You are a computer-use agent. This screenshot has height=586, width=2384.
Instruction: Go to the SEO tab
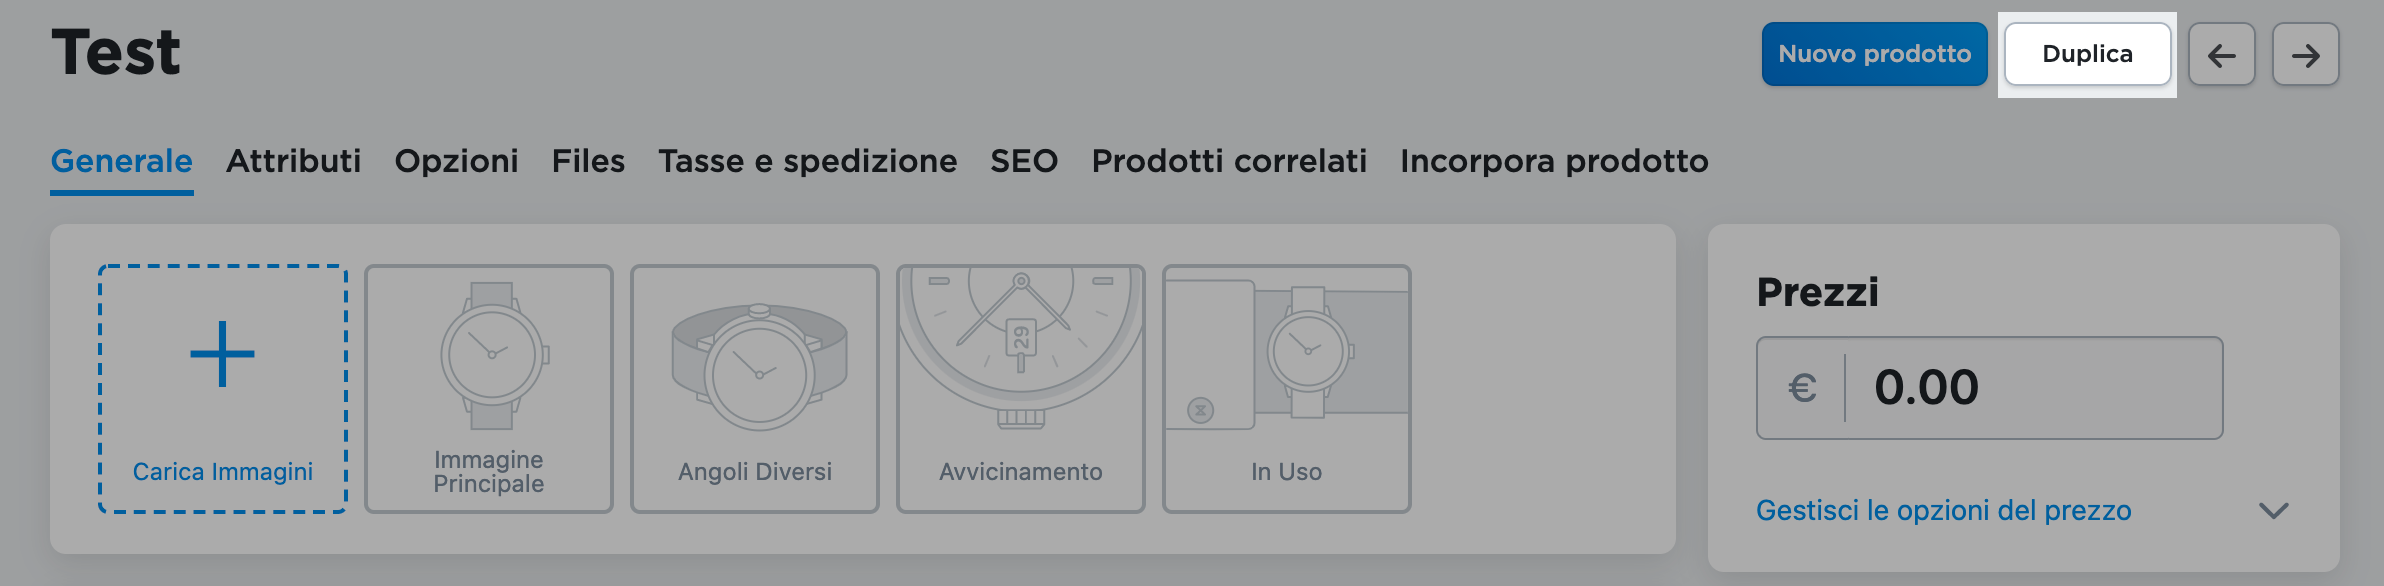pyautogui.click(x=1024, y=161)
